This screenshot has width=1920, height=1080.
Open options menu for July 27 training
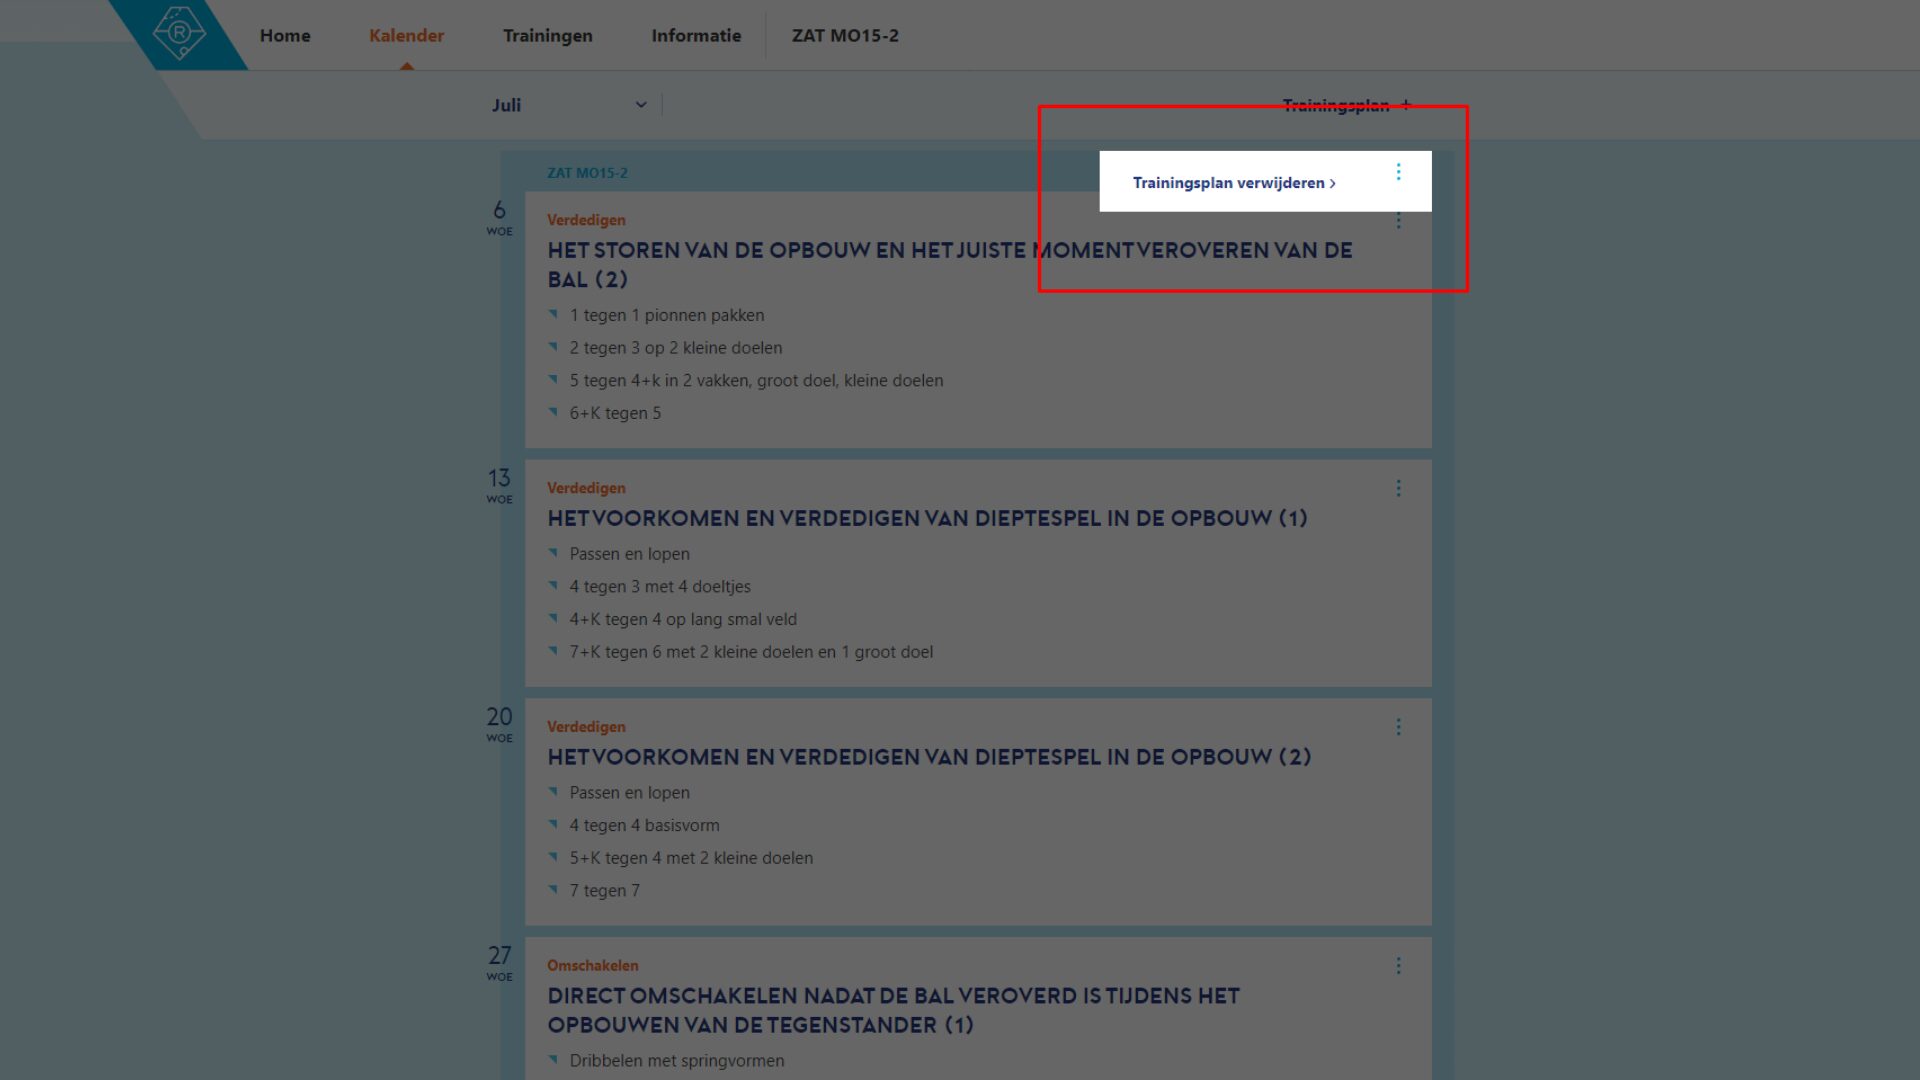point(1398,966)
